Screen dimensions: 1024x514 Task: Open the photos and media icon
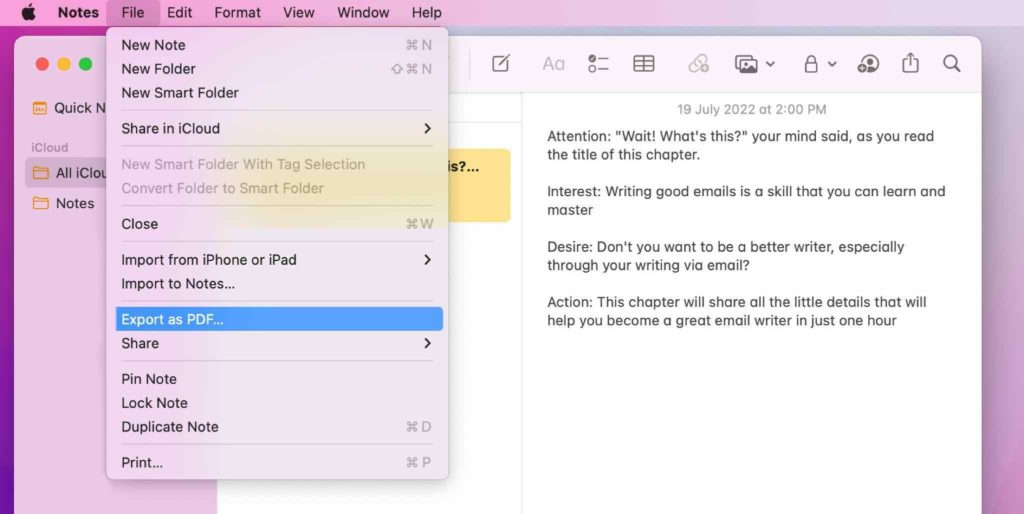click(746, 64)
